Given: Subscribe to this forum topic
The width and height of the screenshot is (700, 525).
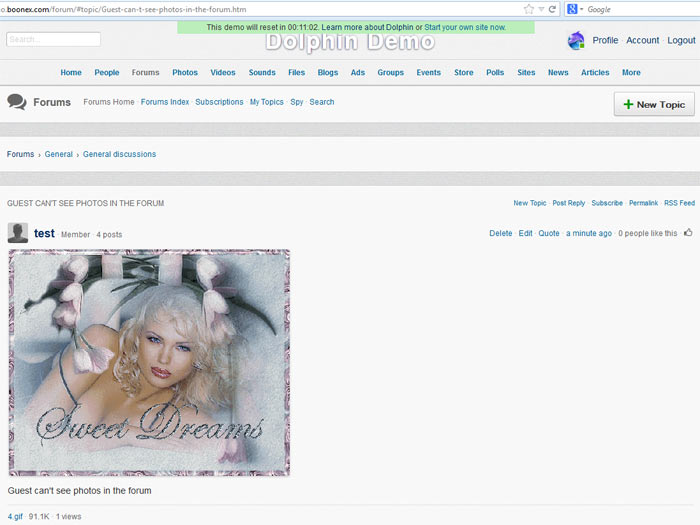Looking at the screenshot, I should pyautogui.click(x=607, y=203).
